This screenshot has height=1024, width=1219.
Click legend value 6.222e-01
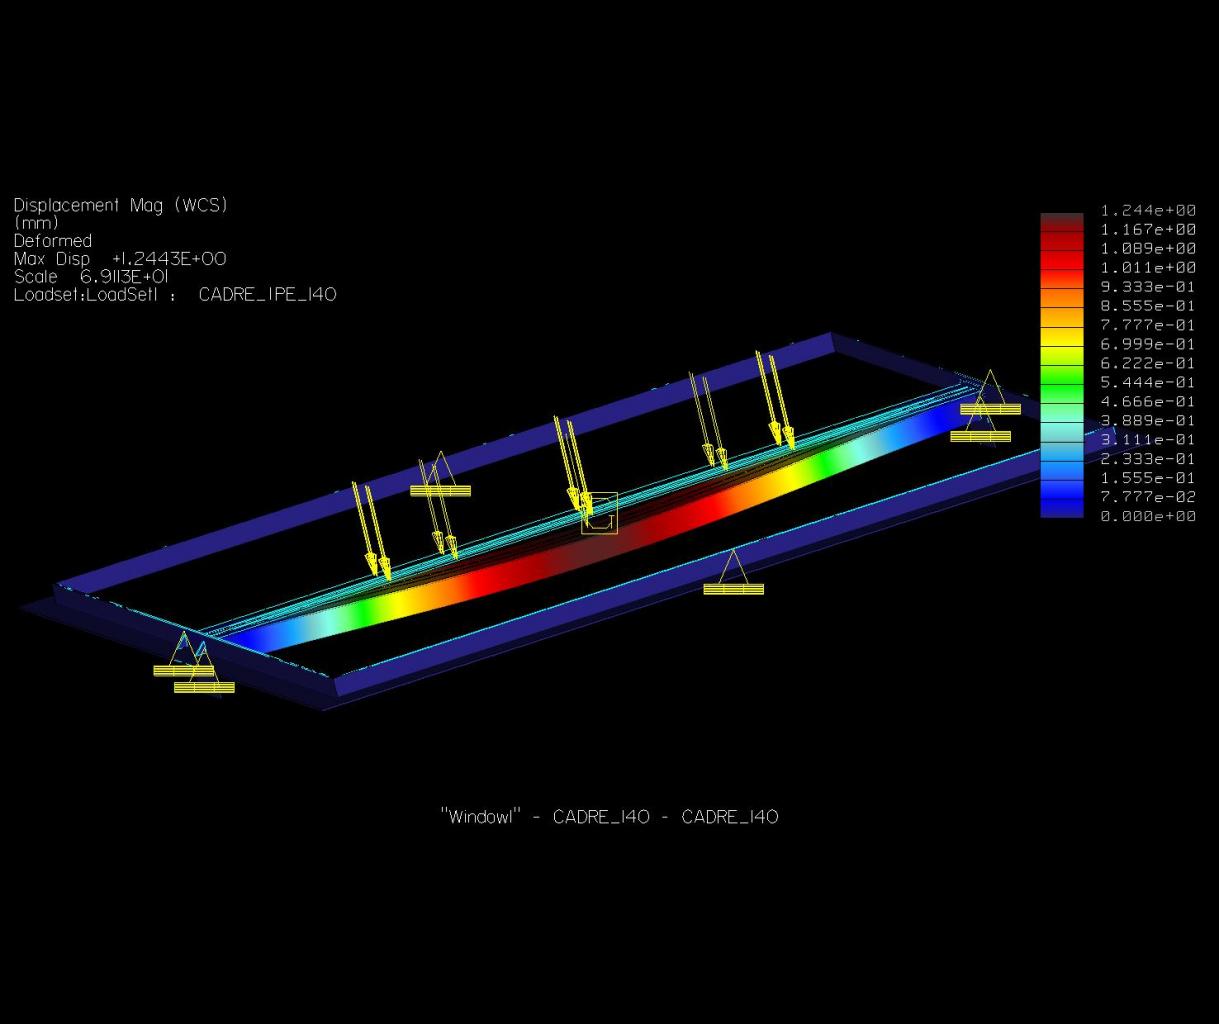(1148, 363)
